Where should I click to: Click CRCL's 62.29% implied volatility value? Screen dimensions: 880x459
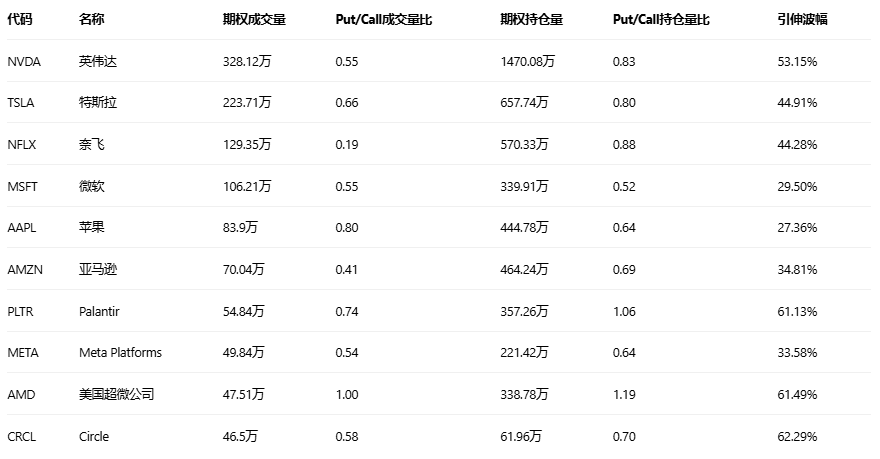tap(797, 436)
